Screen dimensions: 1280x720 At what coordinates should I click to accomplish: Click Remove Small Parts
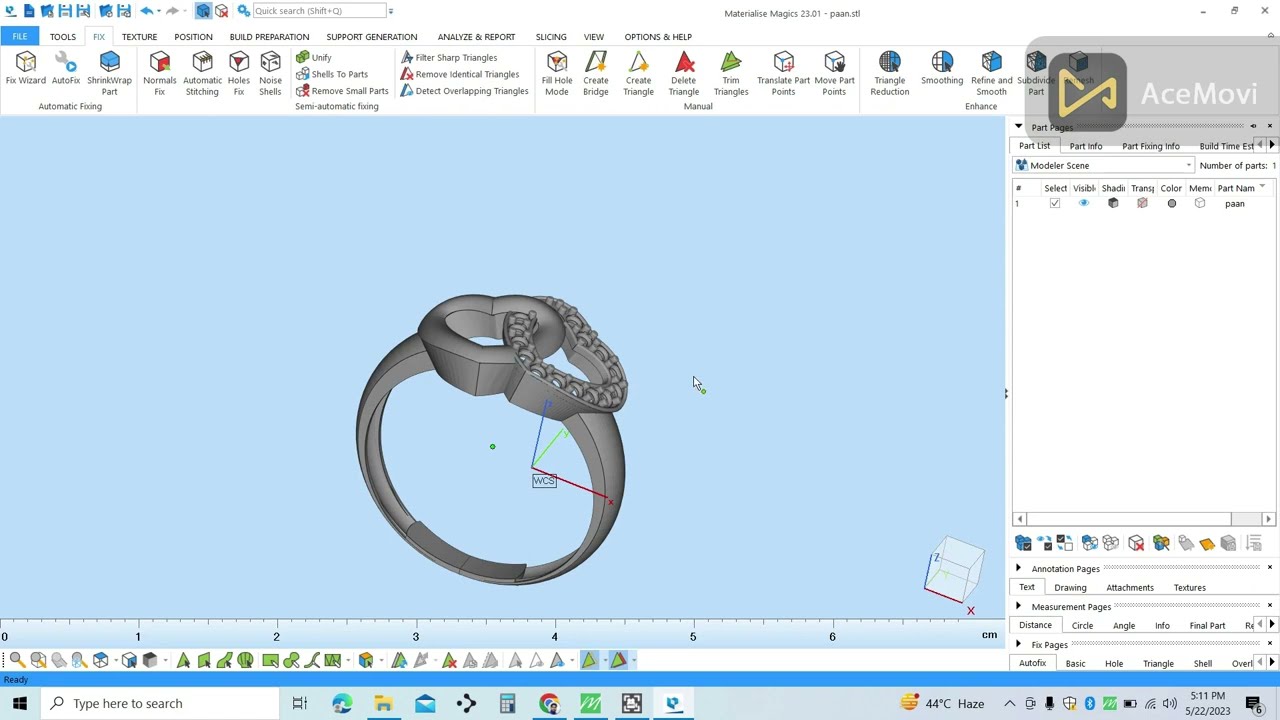click(342, 91)
